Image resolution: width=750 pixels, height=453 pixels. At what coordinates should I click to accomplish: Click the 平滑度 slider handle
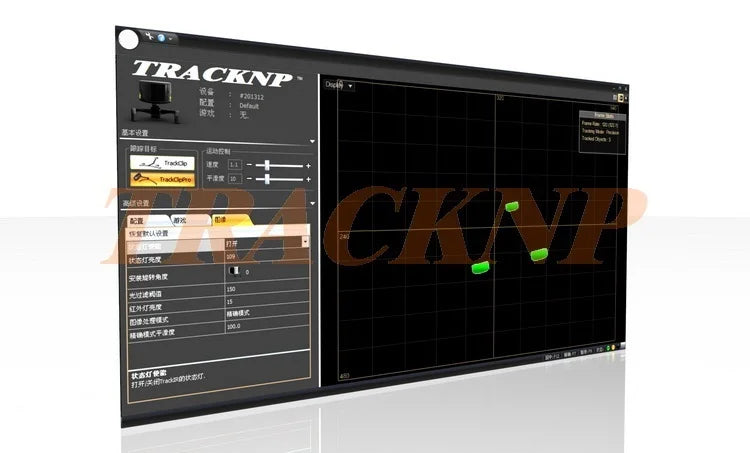point(266,179)
